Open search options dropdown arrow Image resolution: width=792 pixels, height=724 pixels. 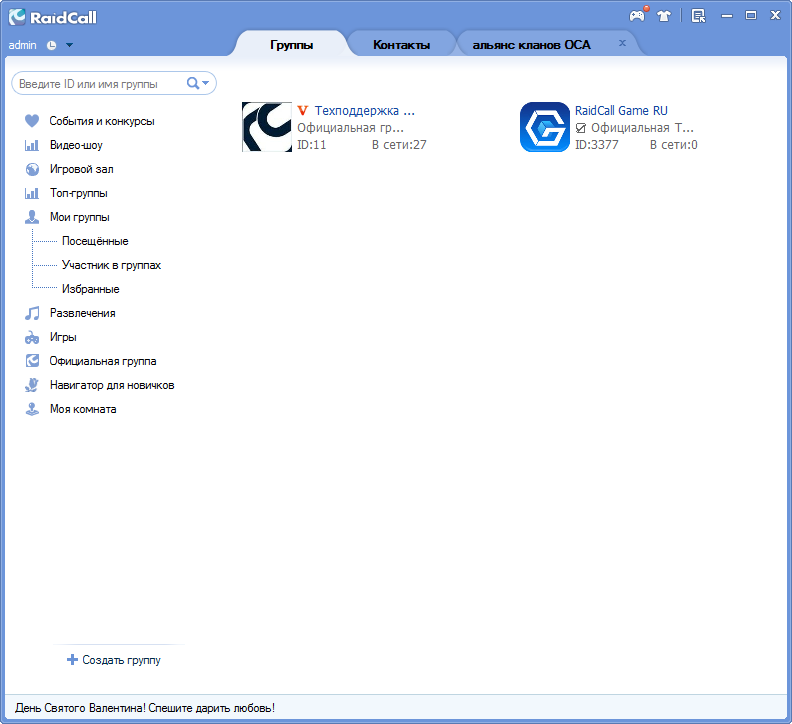(x=206, y=83)
